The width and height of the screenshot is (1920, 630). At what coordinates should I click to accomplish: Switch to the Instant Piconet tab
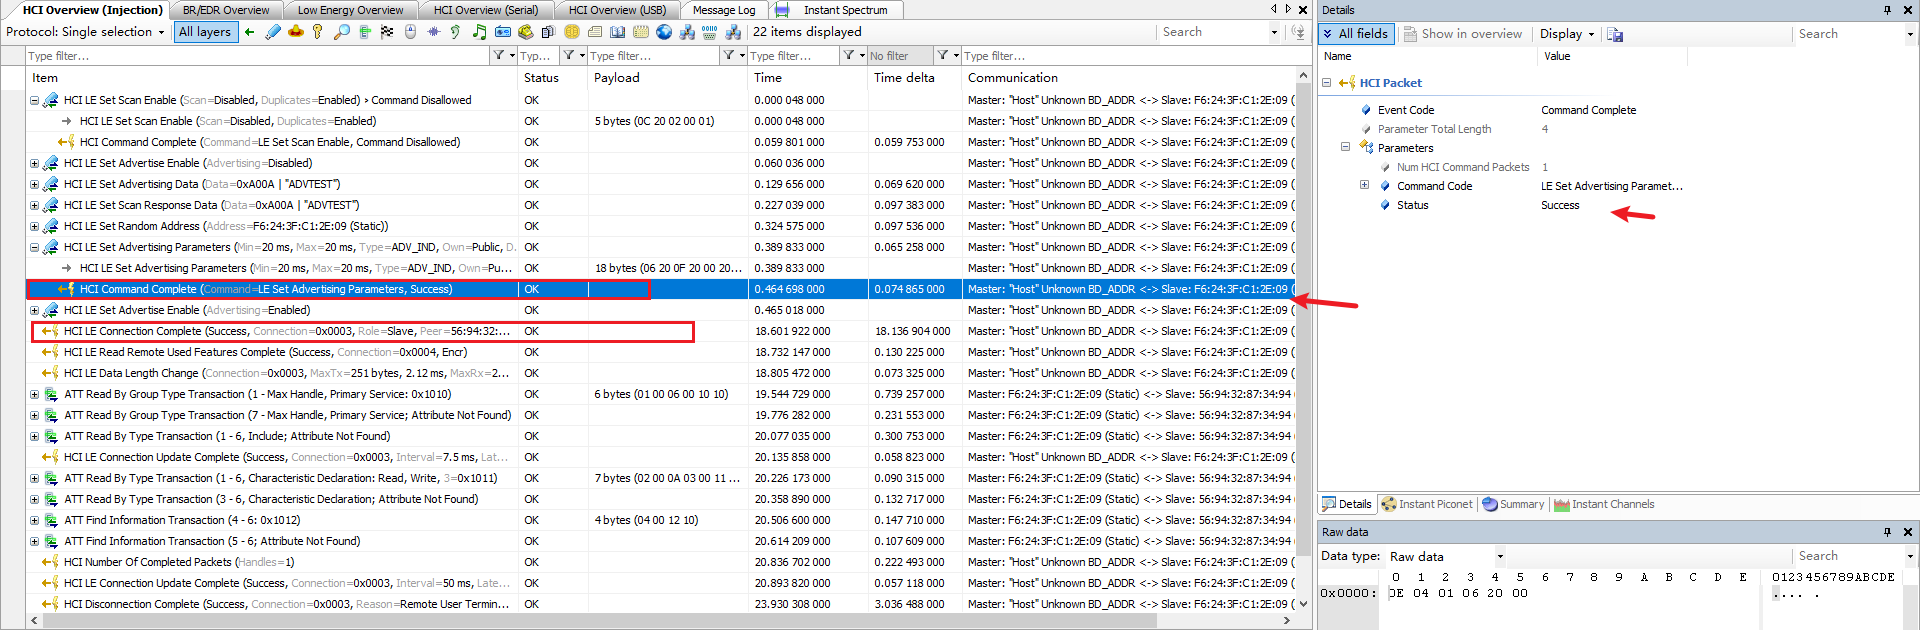[x=1427, y=504]
